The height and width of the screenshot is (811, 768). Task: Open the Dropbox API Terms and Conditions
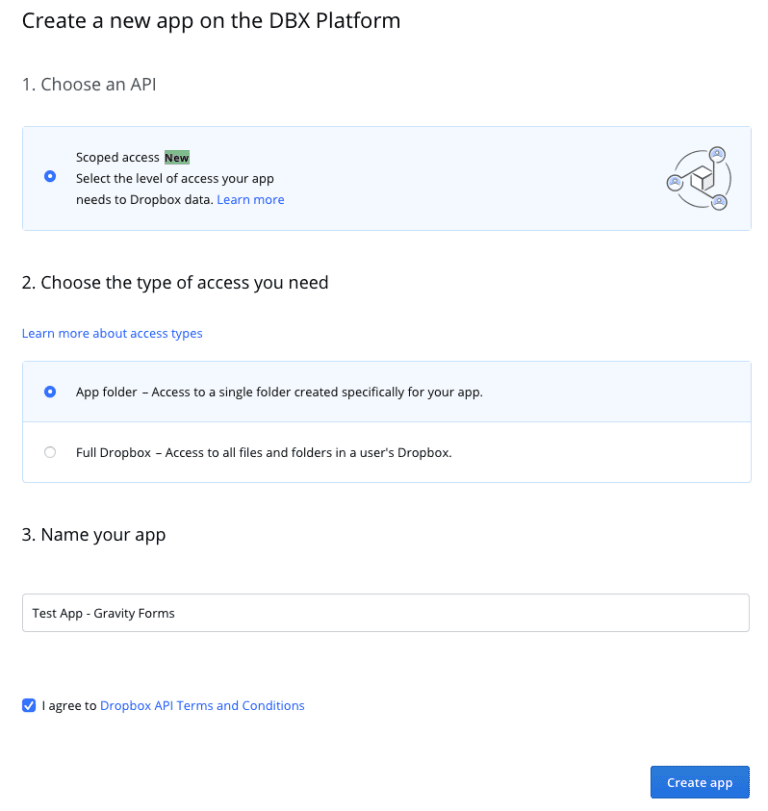[x=202, y=705]
